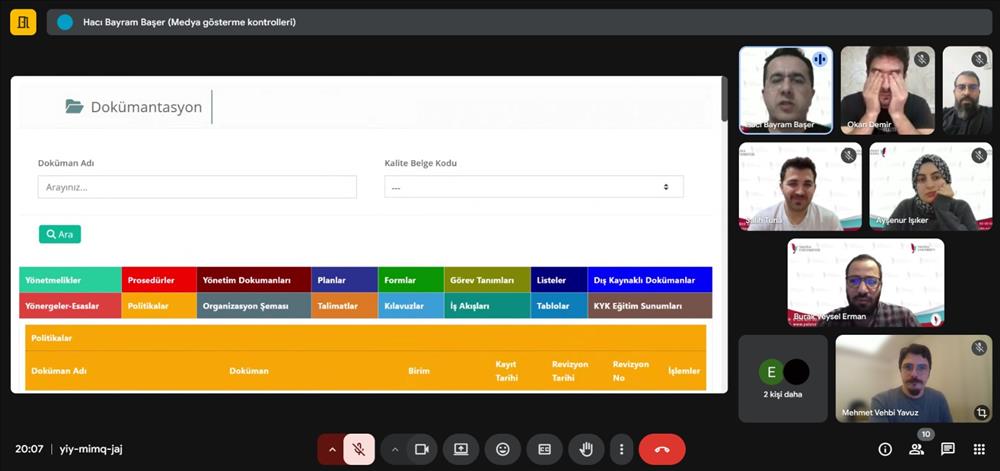Toggle the camera button
1000x471 pixels.
tap(422, 450)
